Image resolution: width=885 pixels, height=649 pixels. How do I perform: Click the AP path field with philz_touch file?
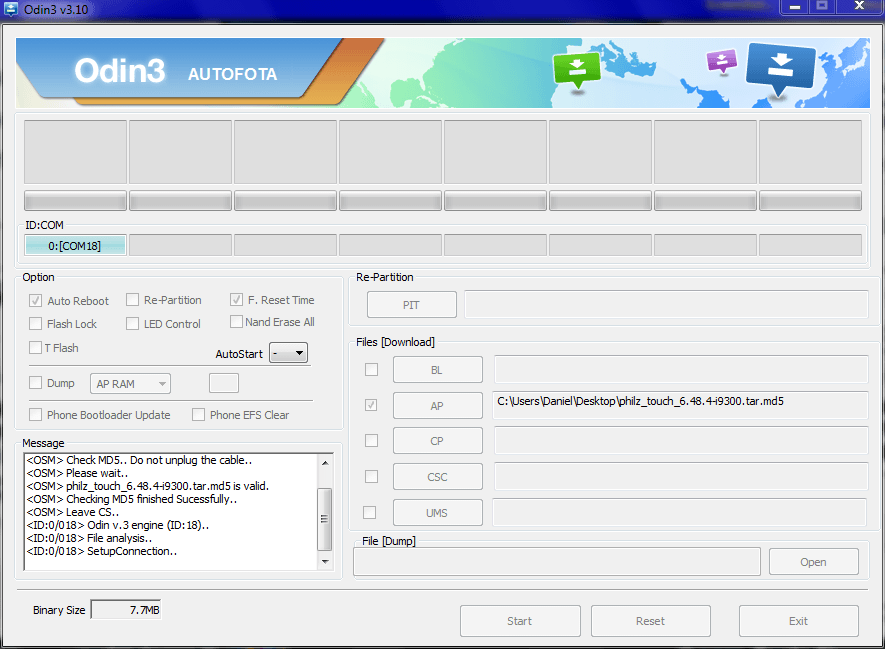[681, 405]
